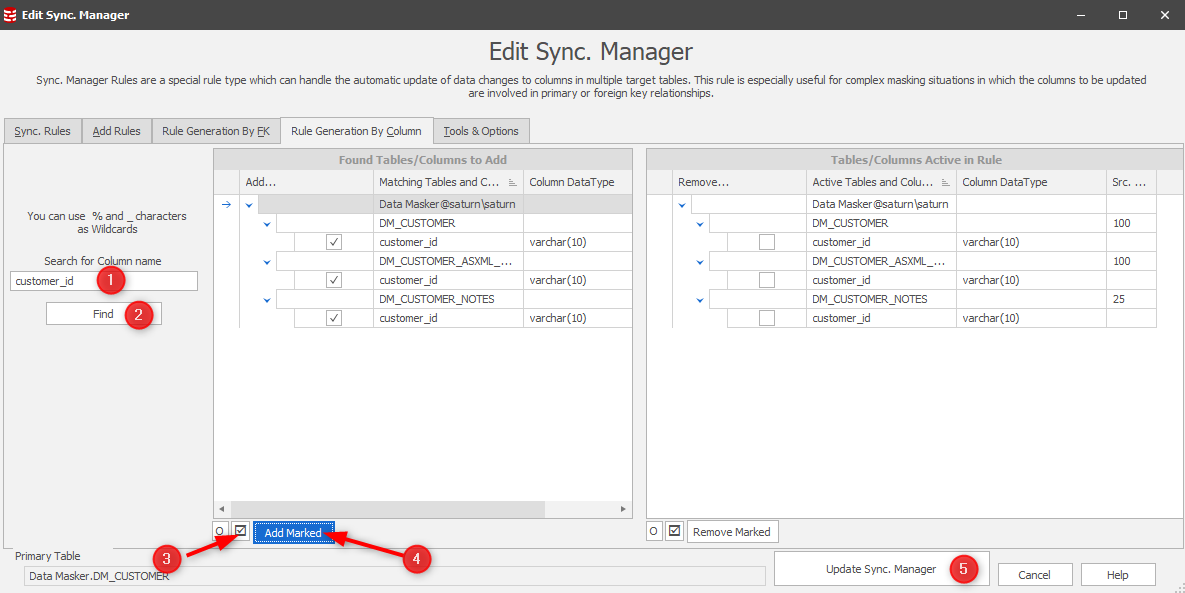
Task: Collapse DM_CUSTOMER_NOTES node in Active Rule panel
Action: coord(700,300)
